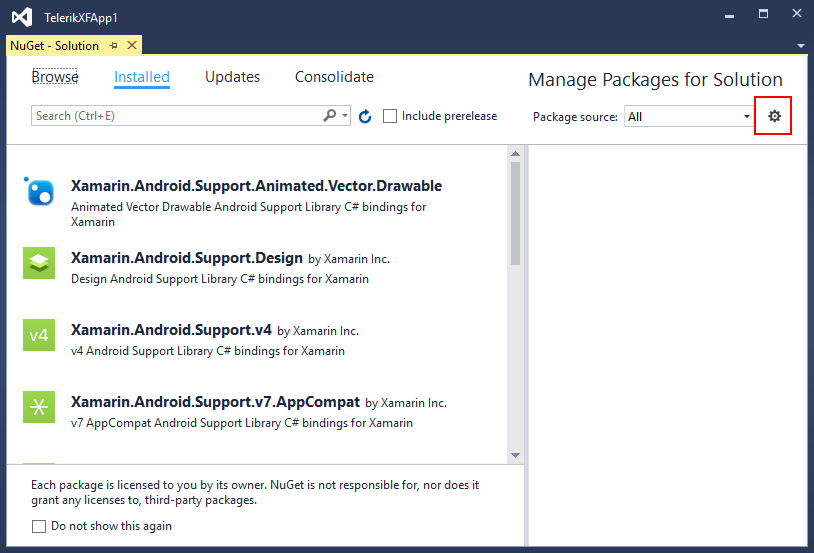Select Xamarin.Android.Support.Design package title
This screenshot has width=814, height=553.
(187, 258)
